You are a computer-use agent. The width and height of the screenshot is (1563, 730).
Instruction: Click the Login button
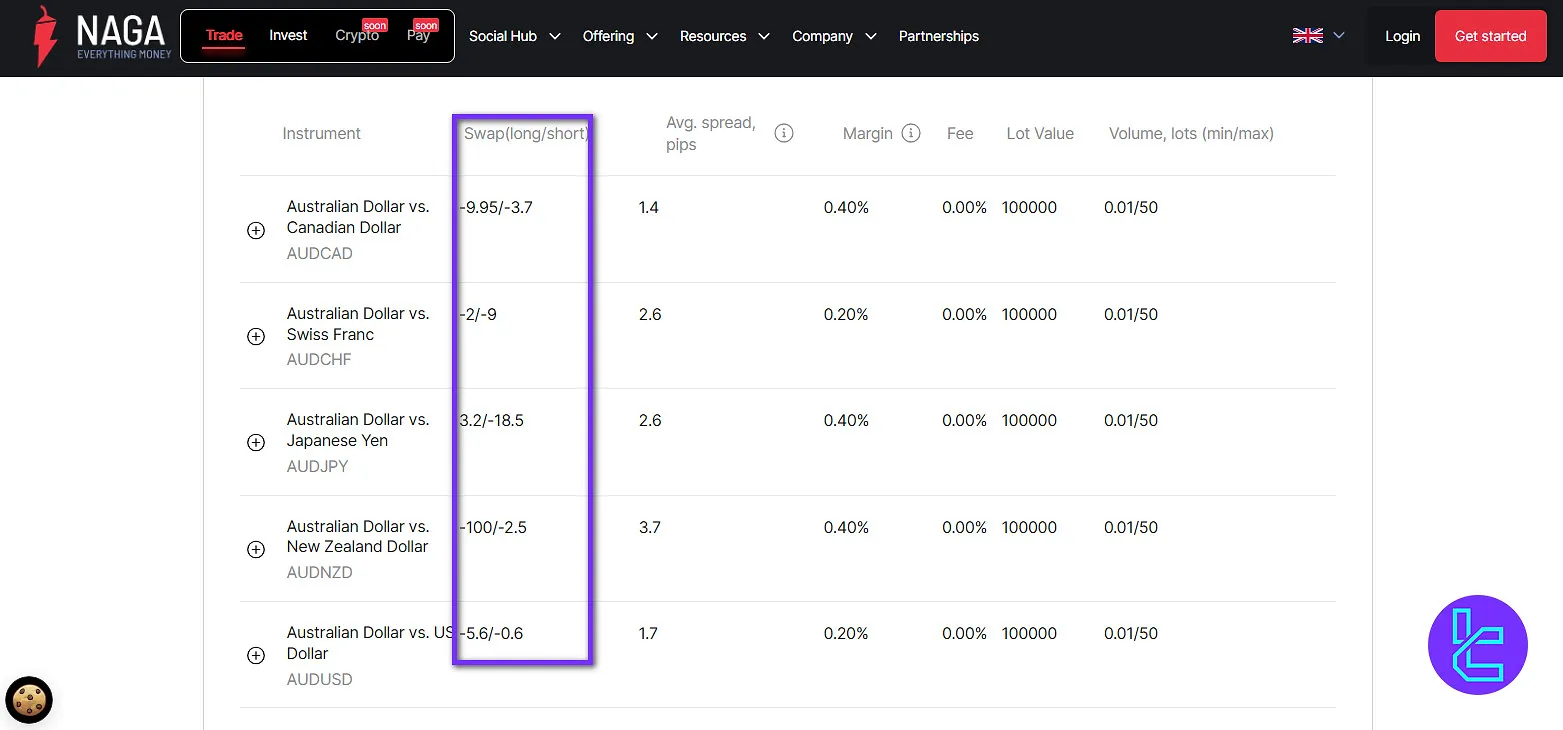(1402, 34)
